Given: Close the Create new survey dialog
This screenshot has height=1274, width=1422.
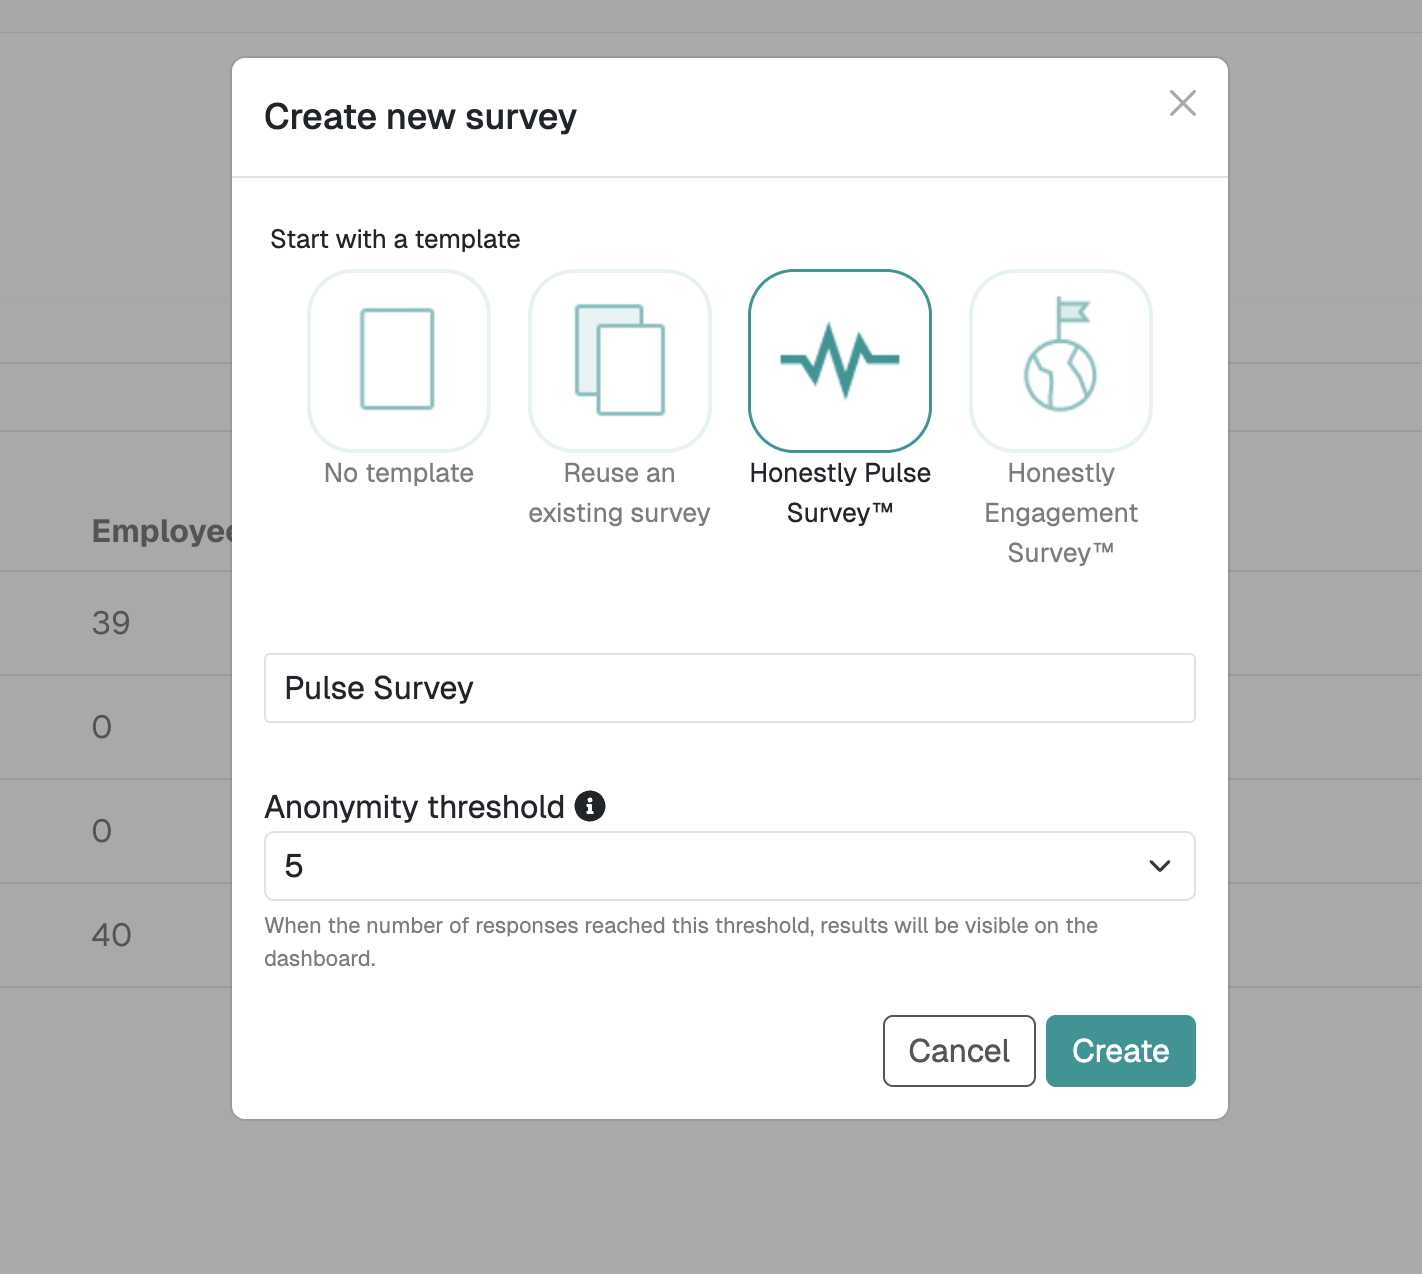Looking at the screenshot, I should click(1182, 103).
